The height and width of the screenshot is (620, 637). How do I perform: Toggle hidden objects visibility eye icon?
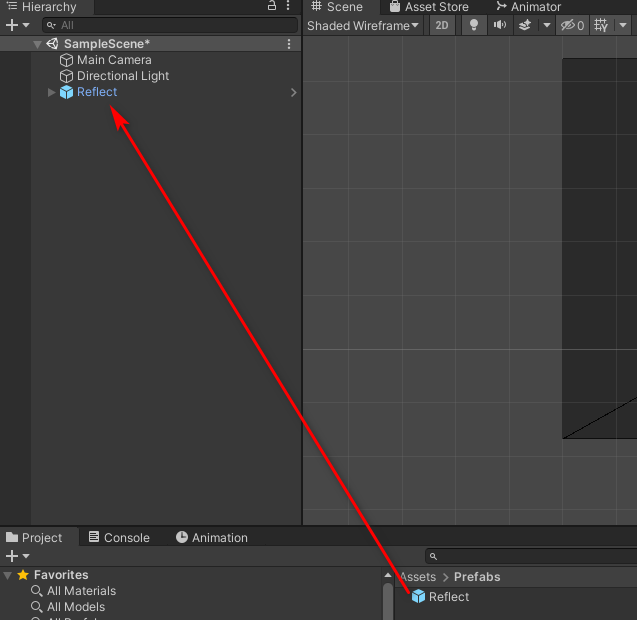572,25
